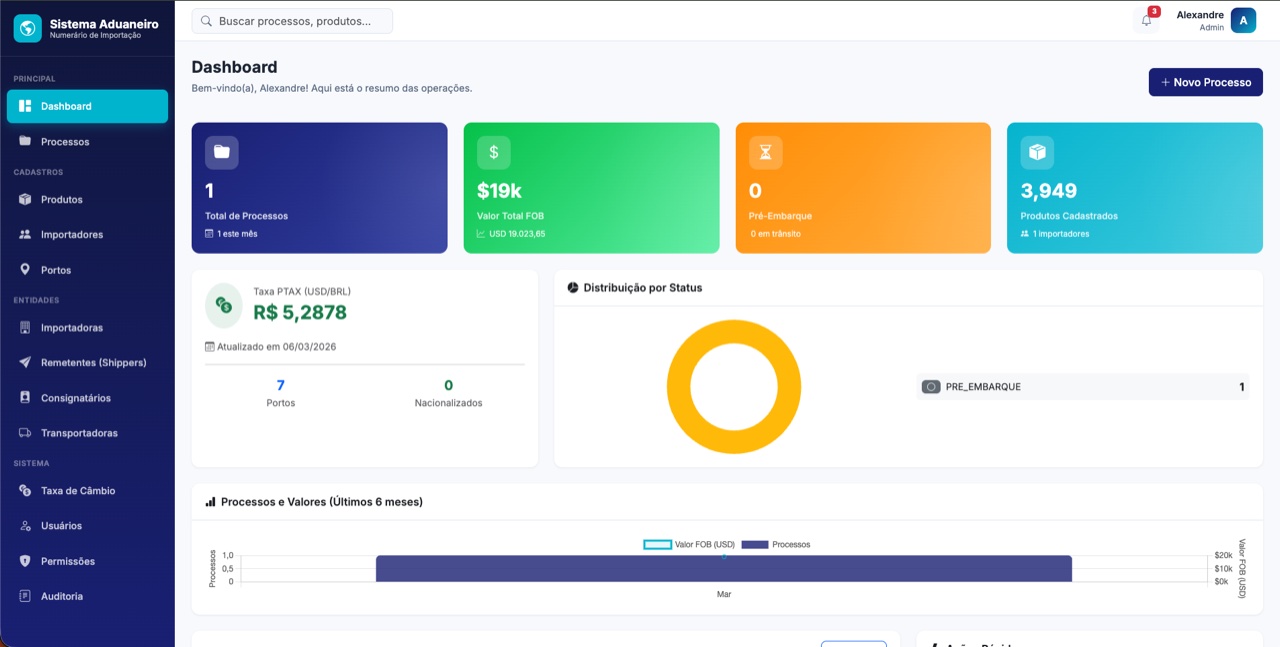Click the 0 em trânsito subtext
This screenshot has width=1280, height=647.
[775, 234]
